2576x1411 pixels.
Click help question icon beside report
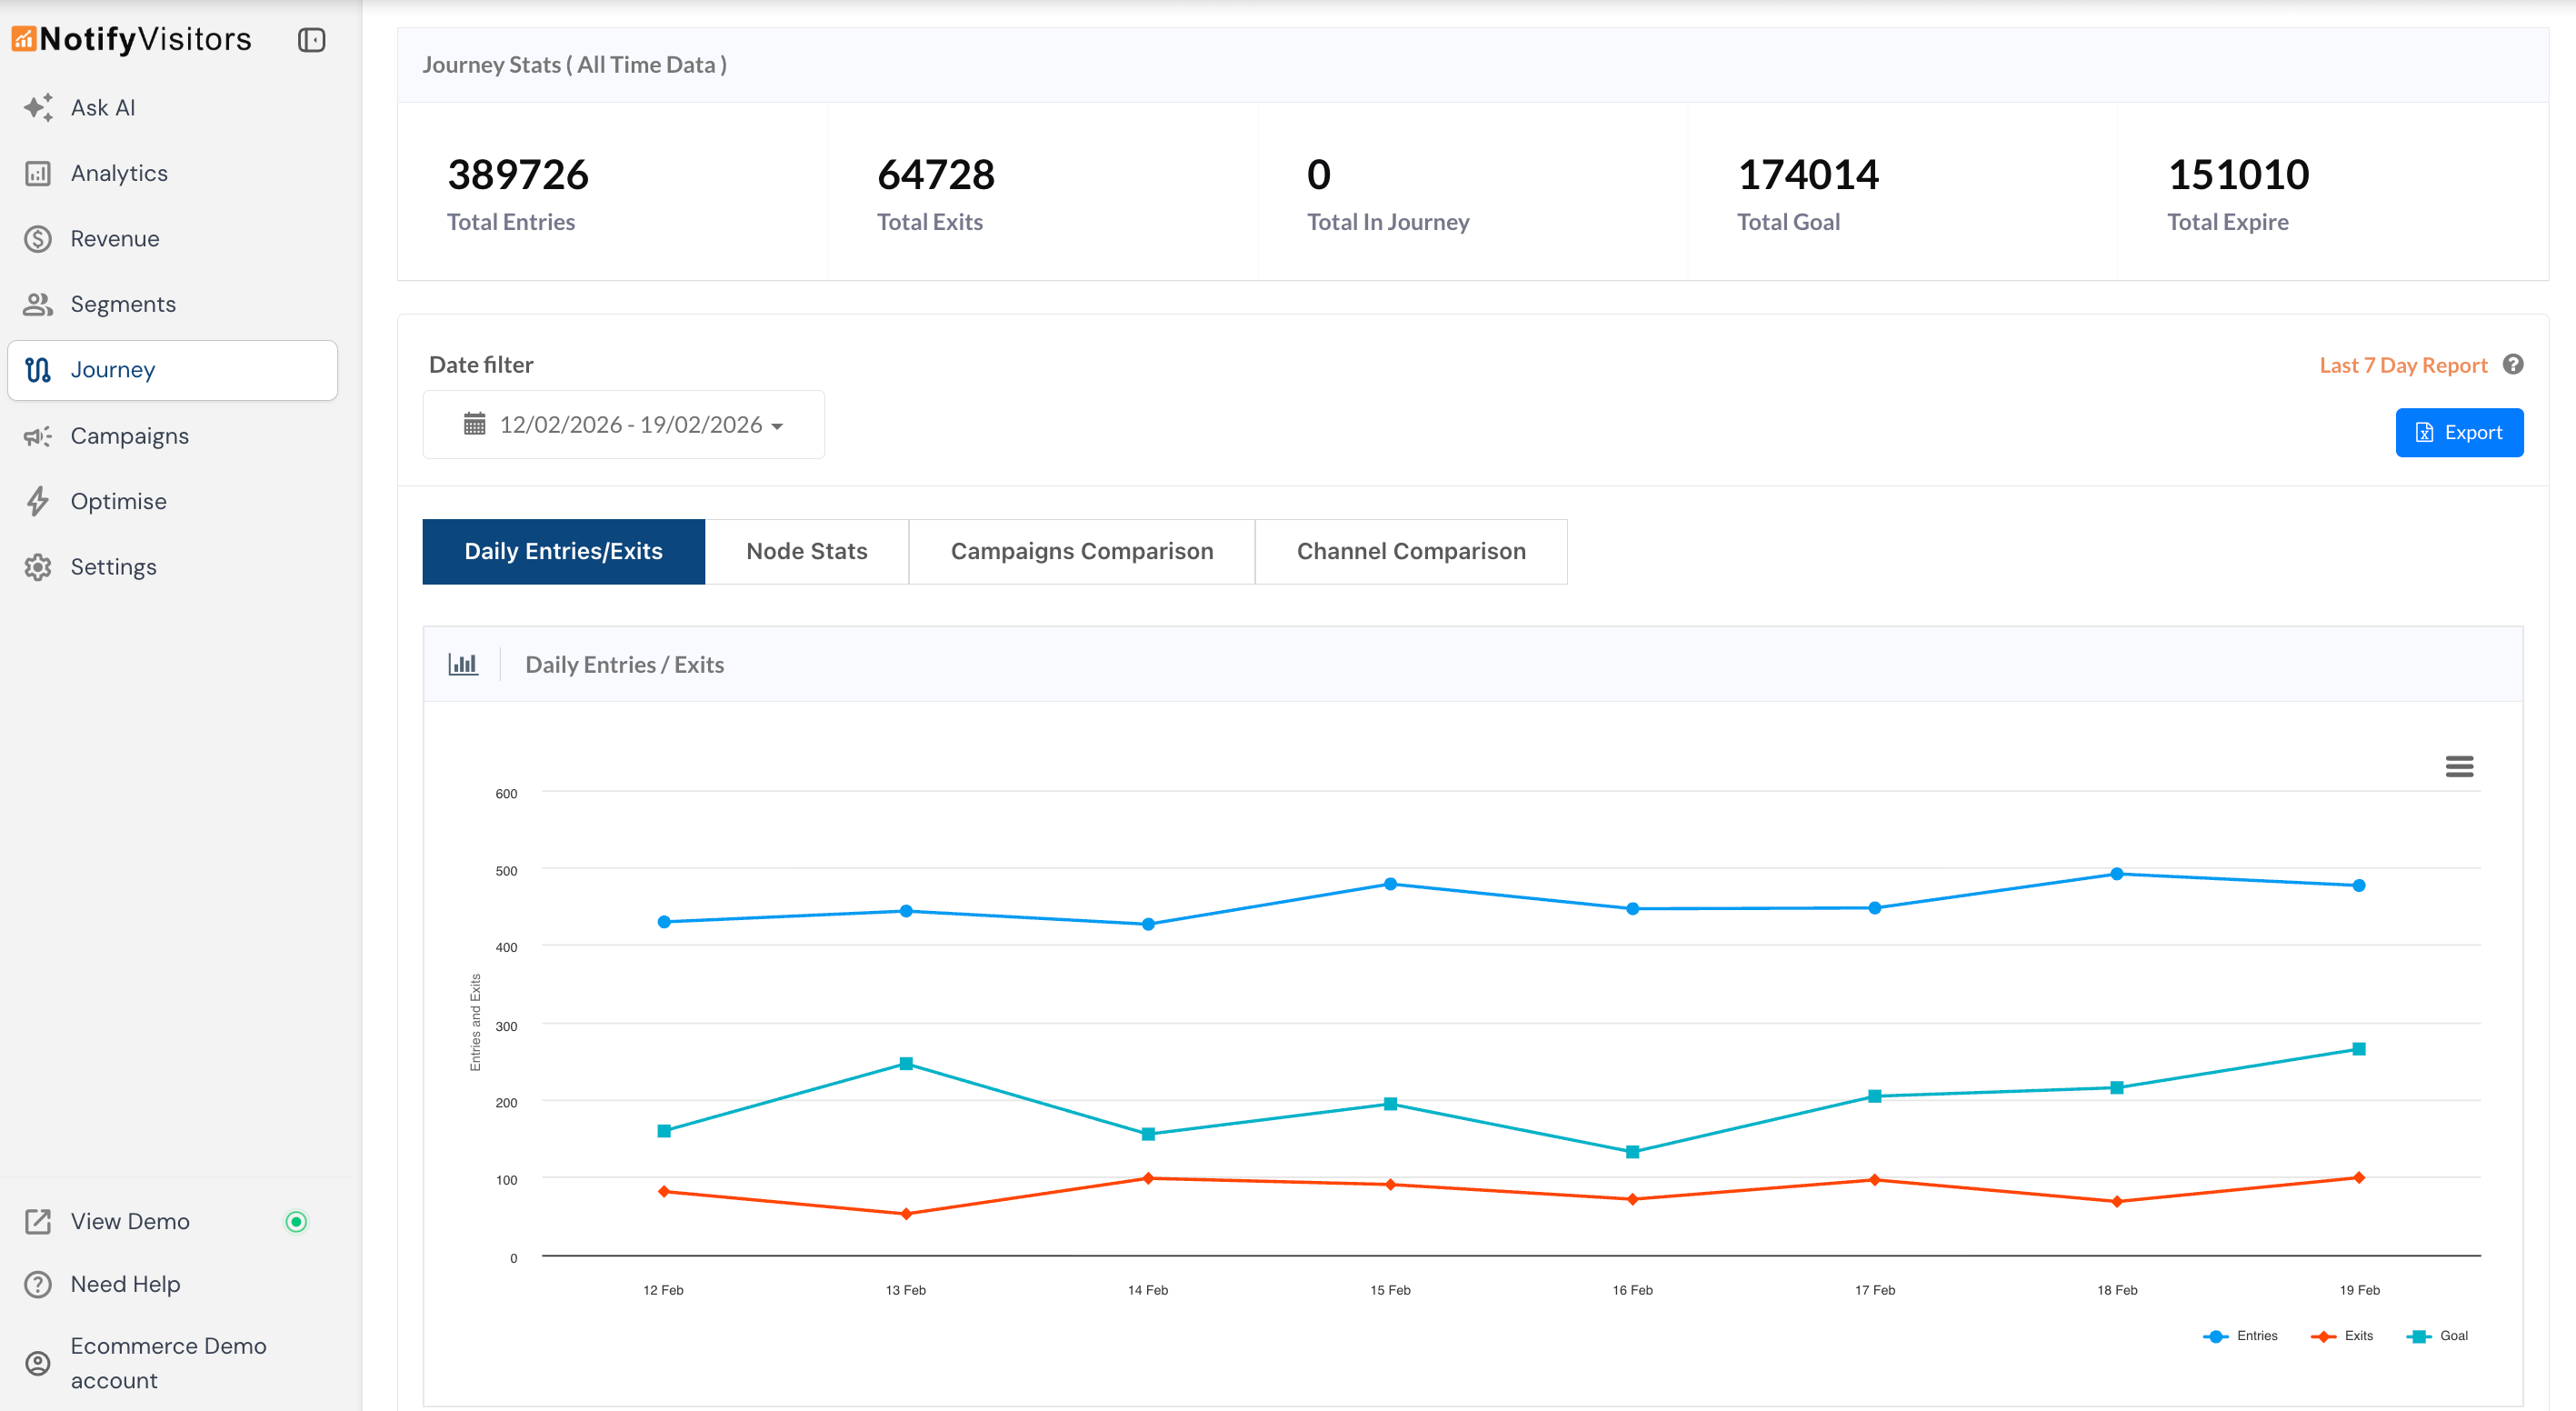coord(2512,365)
